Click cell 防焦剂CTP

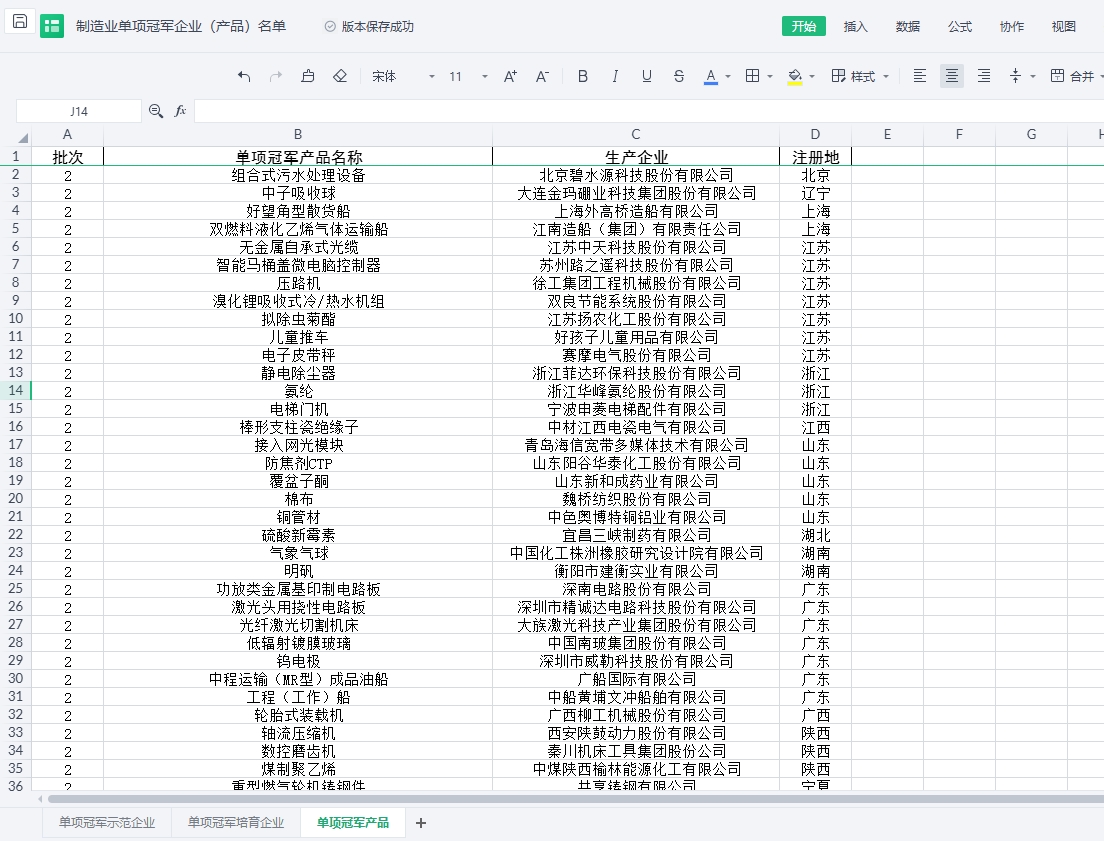[299, 463]
